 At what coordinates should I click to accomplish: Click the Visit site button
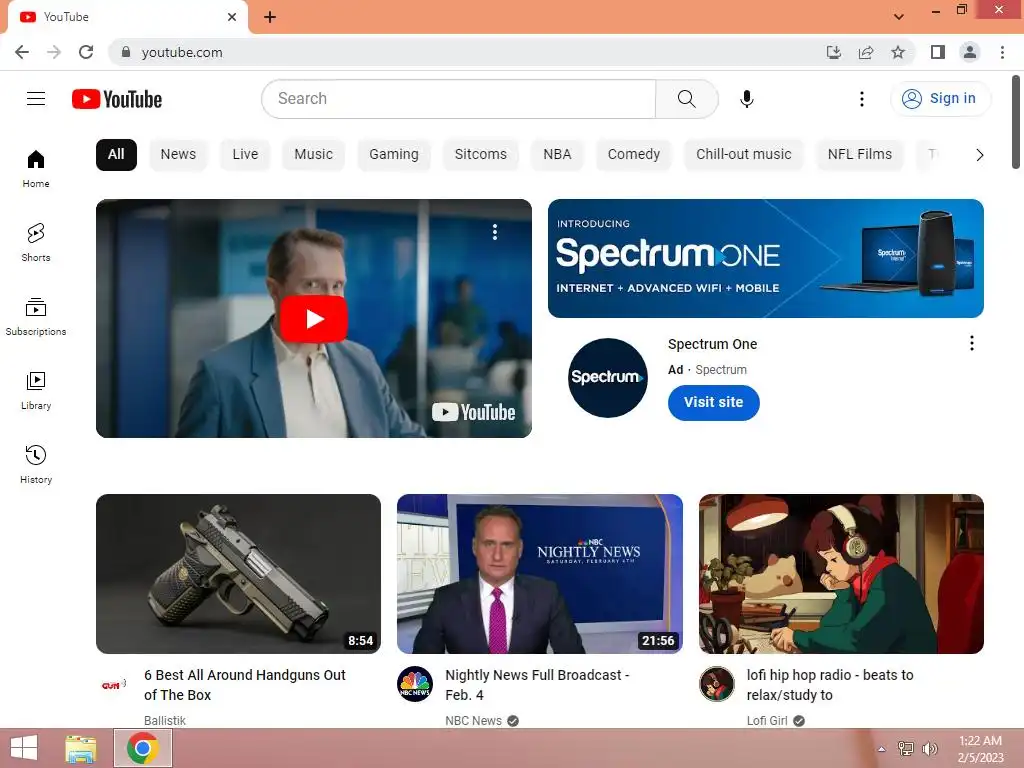tap(713, 402)
